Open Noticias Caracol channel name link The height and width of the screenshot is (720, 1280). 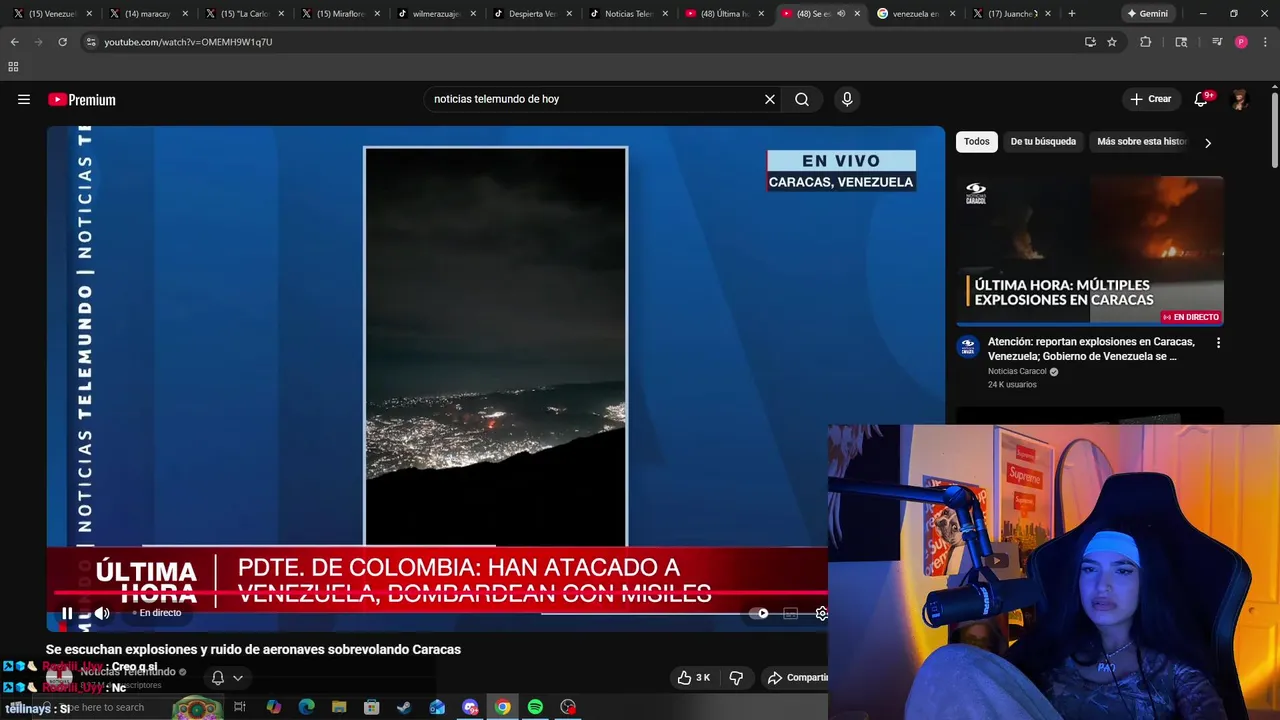[x=1017, y=371]
